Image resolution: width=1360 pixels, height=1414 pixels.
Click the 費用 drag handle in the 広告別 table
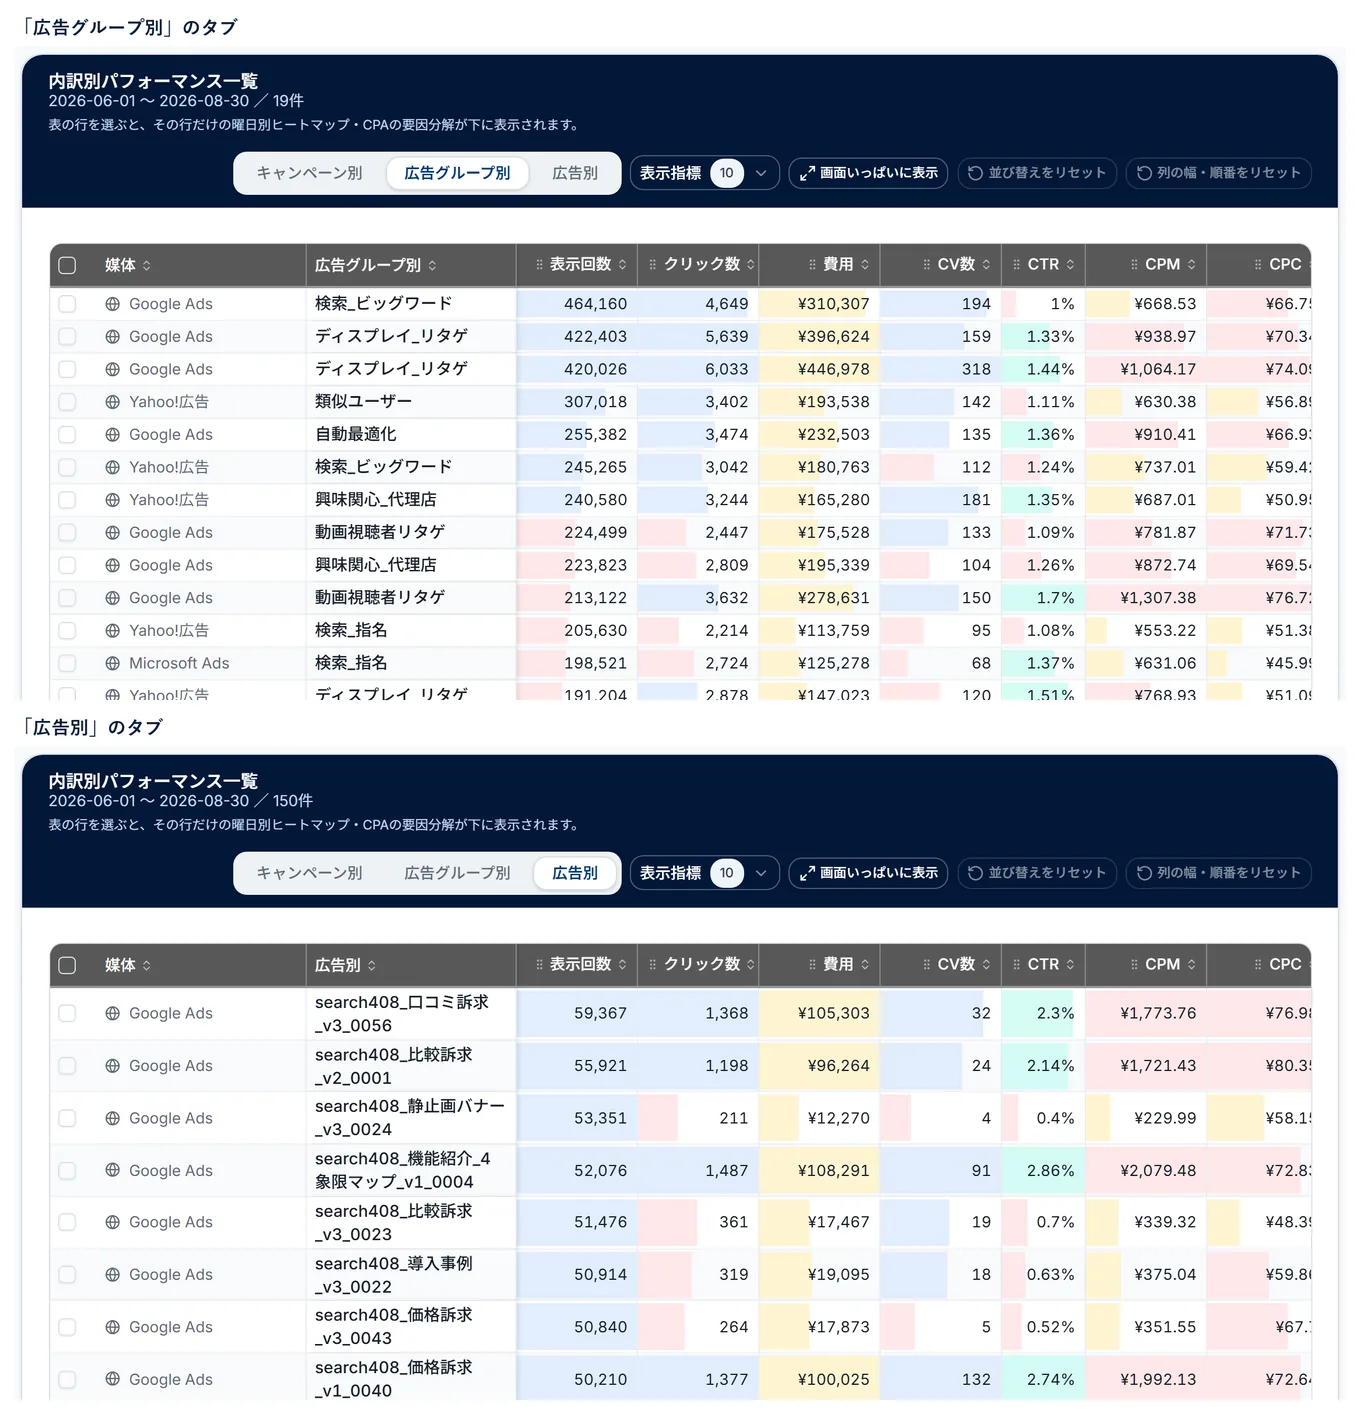pyautogui.click(x=813, y=965)
